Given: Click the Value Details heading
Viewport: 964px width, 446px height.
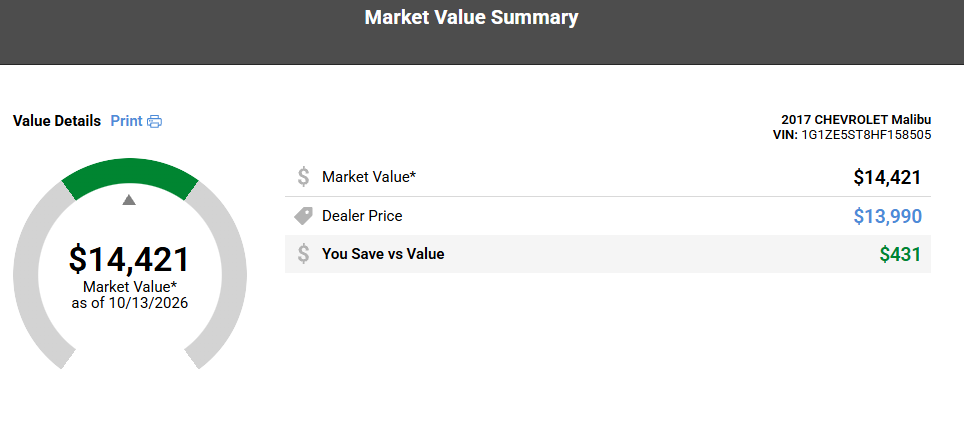Looking at the screenshot, I should pos(57,121).
